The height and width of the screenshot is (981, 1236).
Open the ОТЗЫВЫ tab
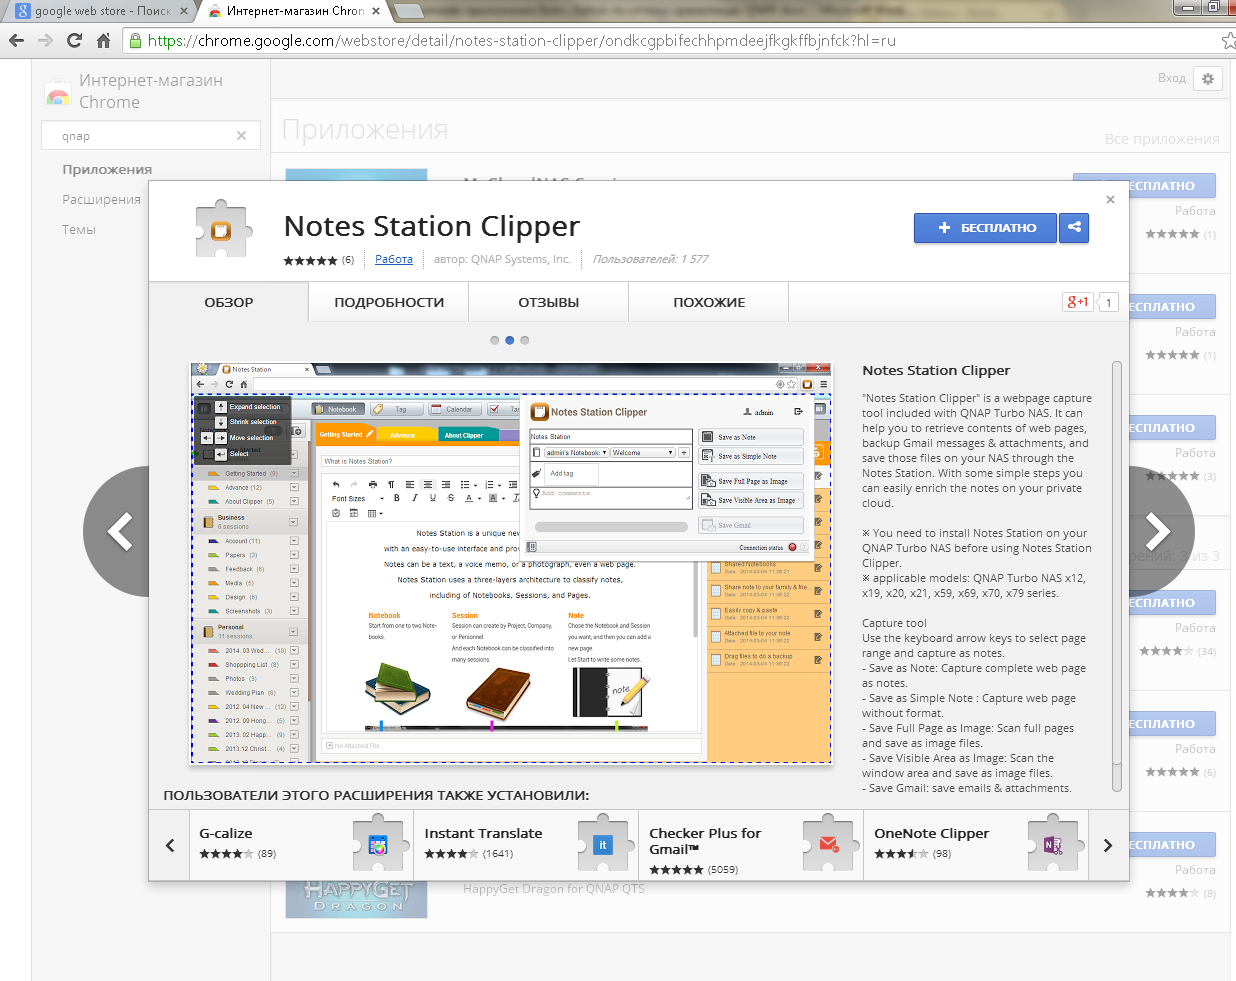549,302
